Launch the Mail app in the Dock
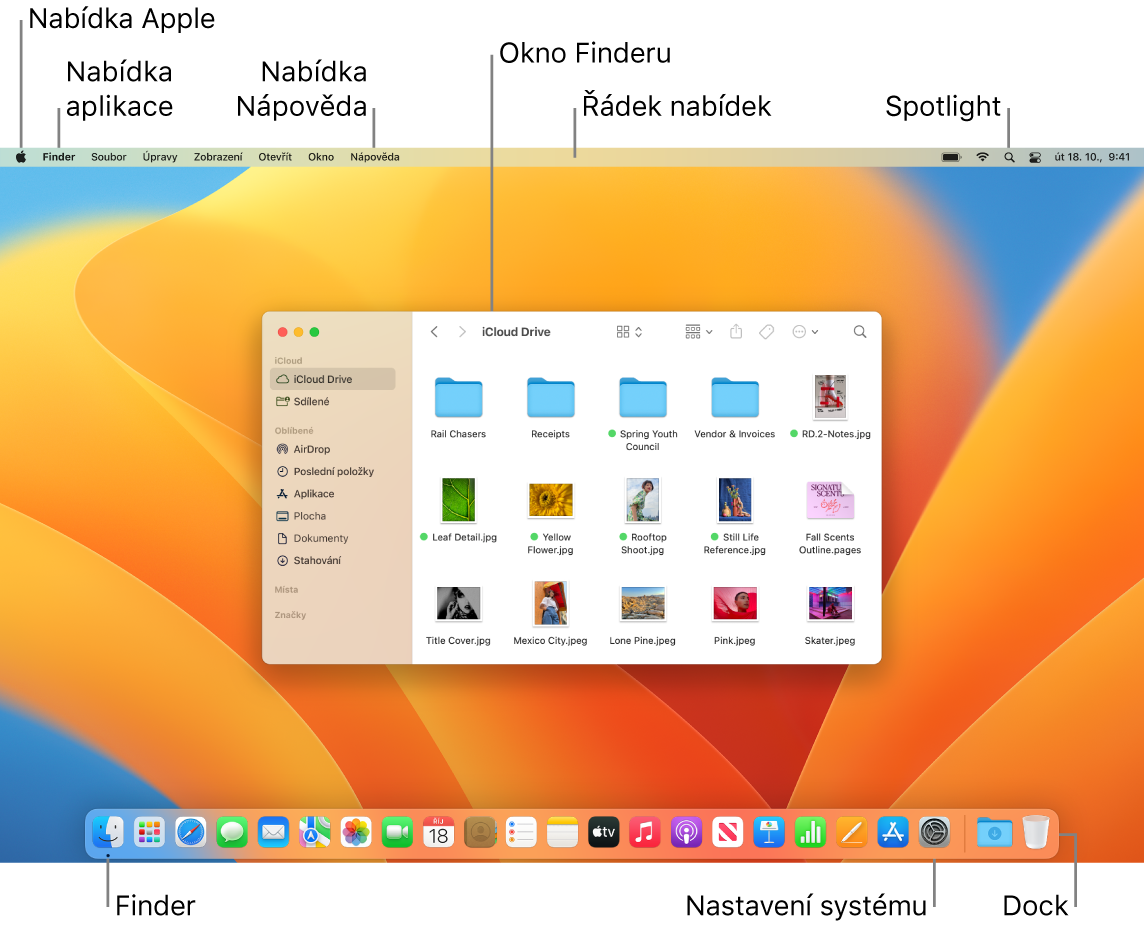 273,832
